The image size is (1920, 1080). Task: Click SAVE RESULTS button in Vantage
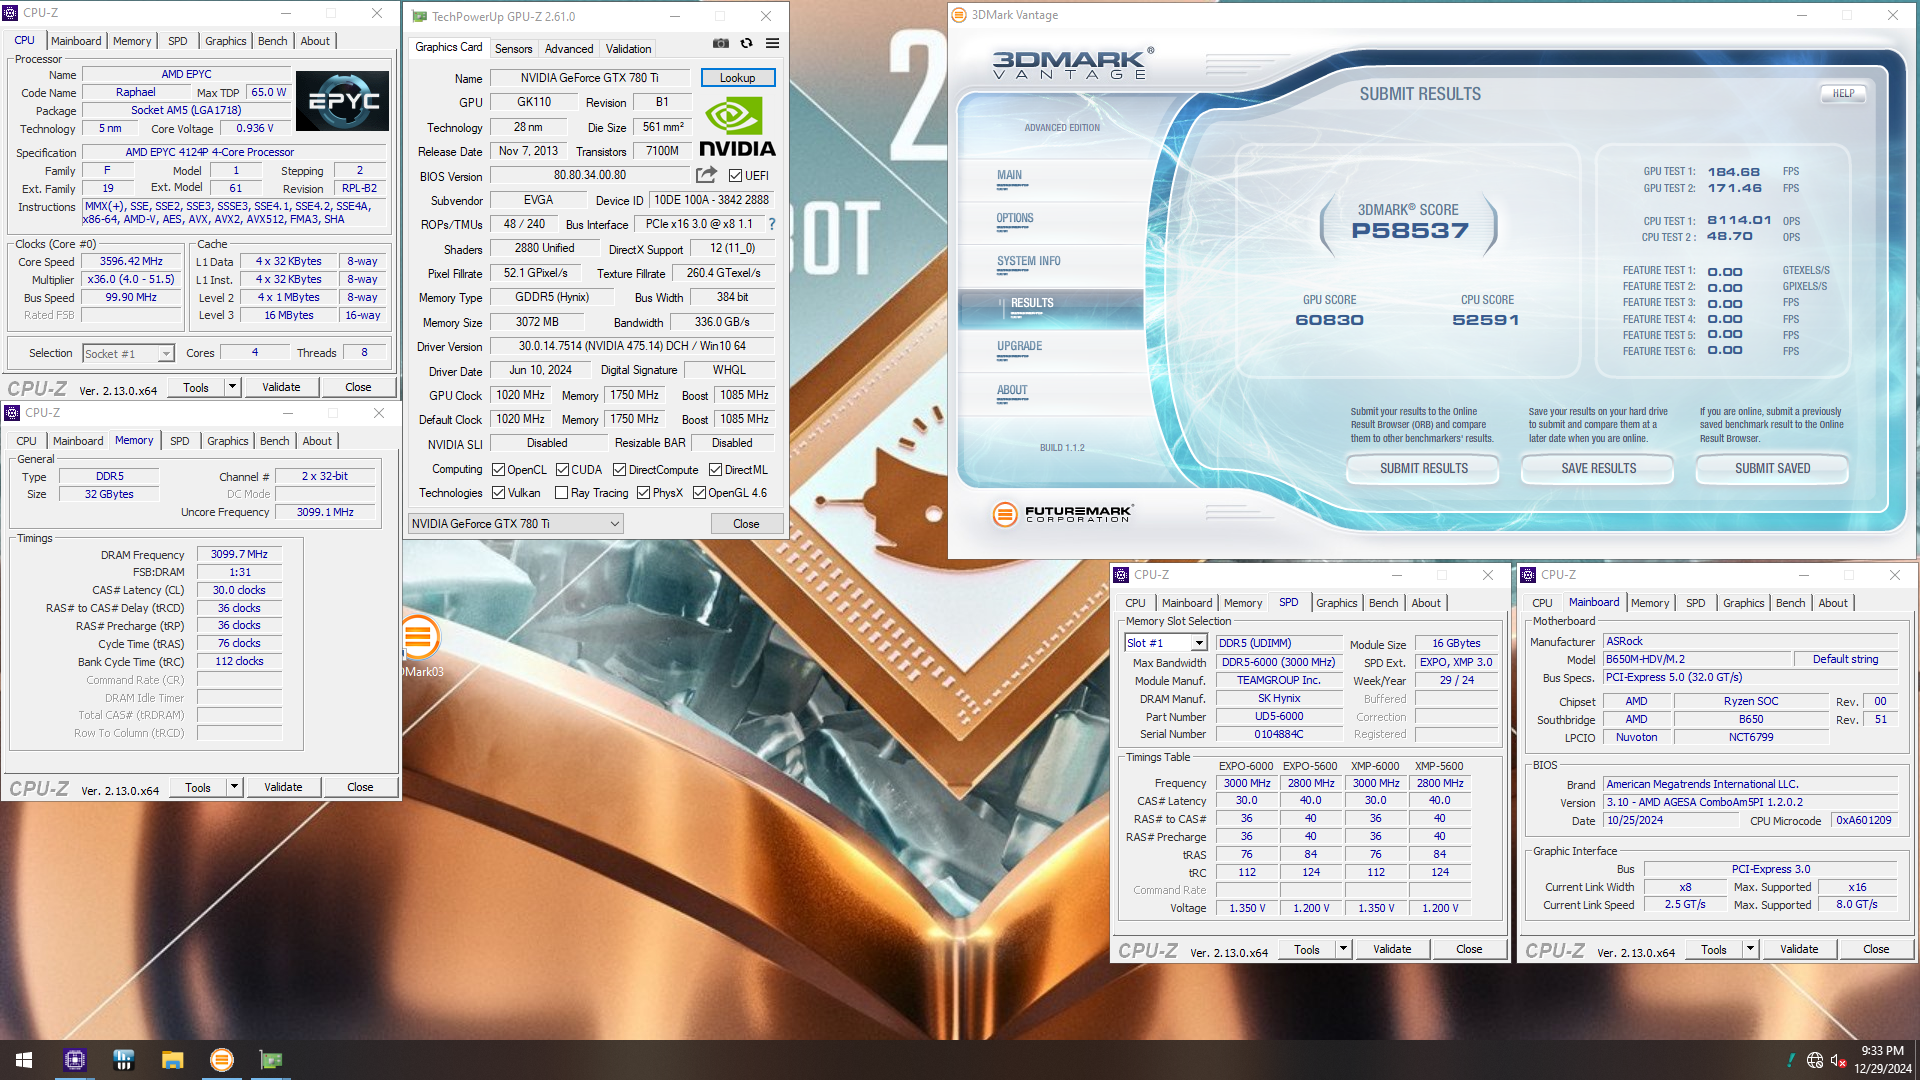point(1599,468)
